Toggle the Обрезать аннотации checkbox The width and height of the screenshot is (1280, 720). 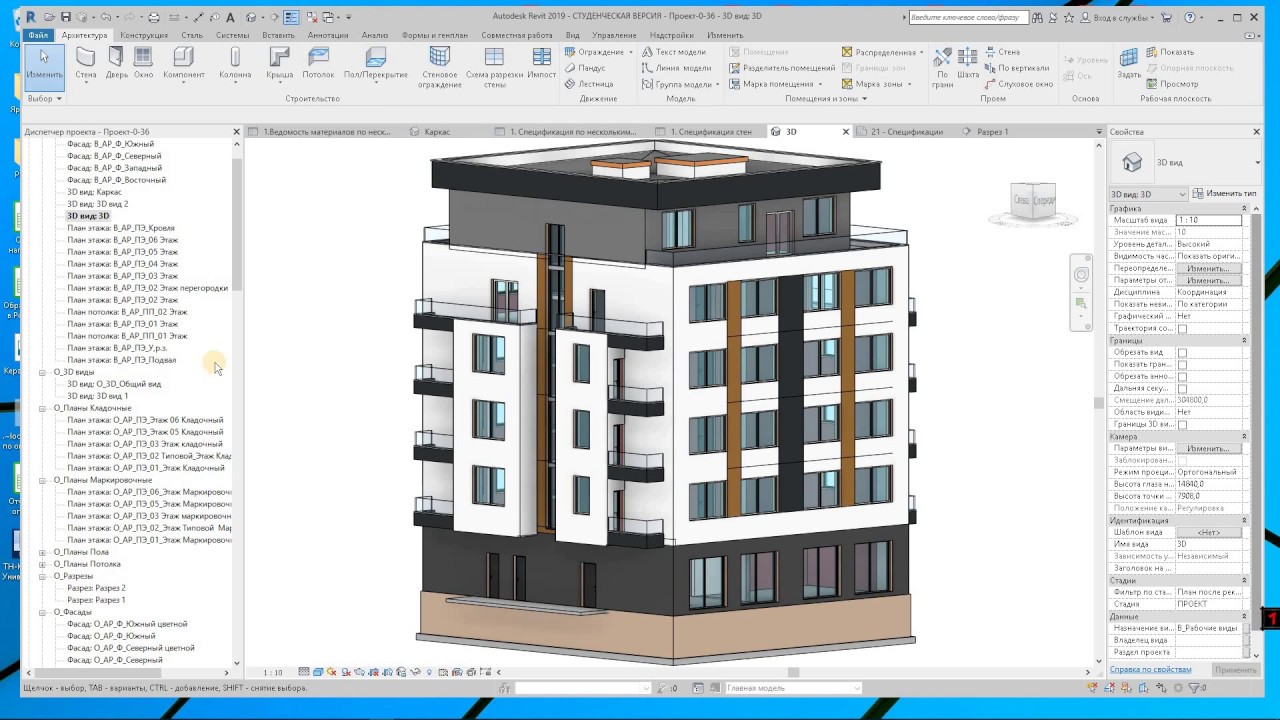(1182, 376)
